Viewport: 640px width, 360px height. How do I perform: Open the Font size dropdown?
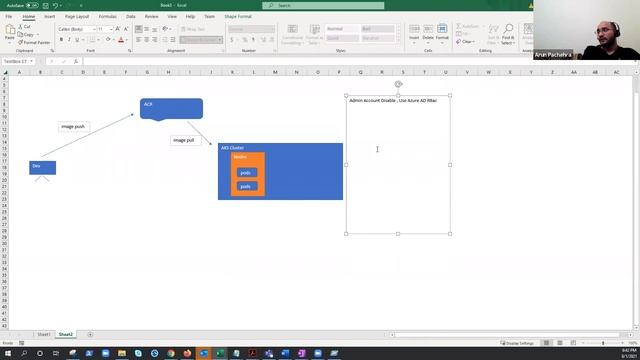click(111, 29)
